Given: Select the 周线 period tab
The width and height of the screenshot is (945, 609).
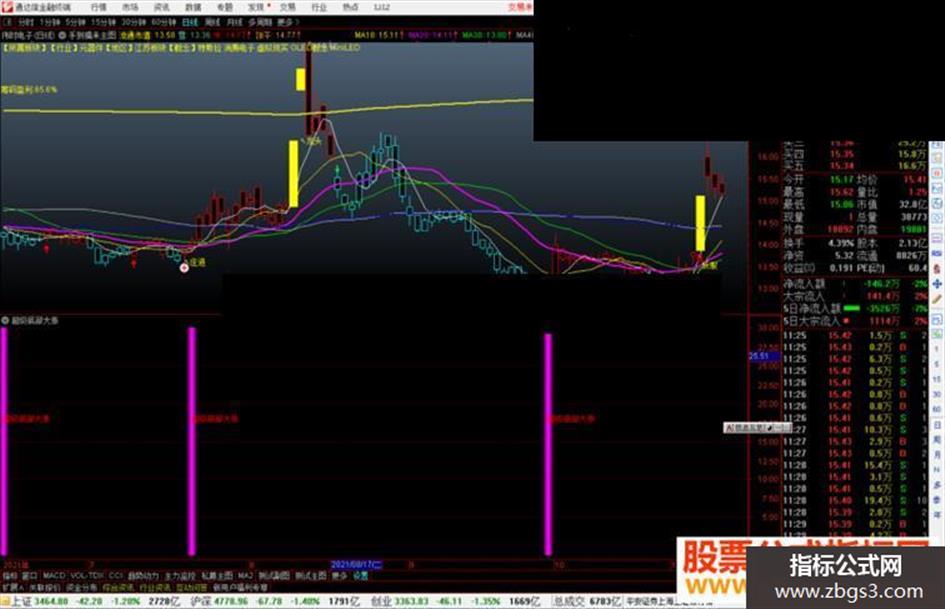Looking at the screenshot, I should [x=212, y=22].
